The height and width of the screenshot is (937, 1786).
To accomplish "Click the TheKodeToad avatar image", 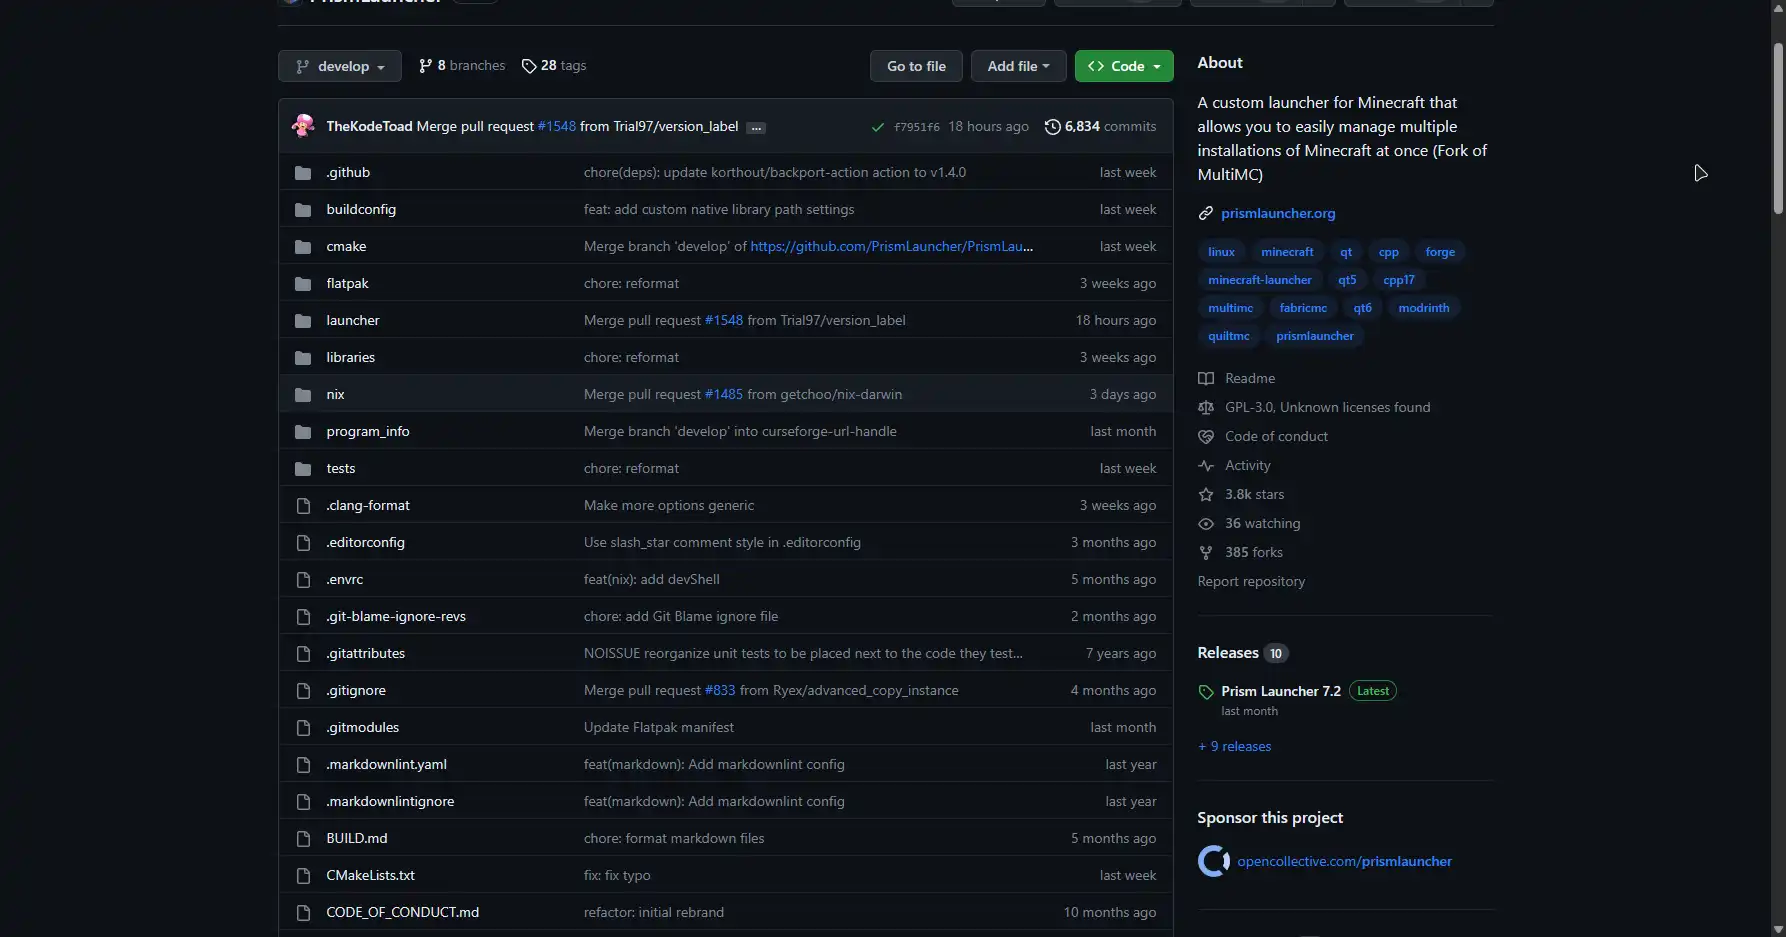I will click(303, 126).
